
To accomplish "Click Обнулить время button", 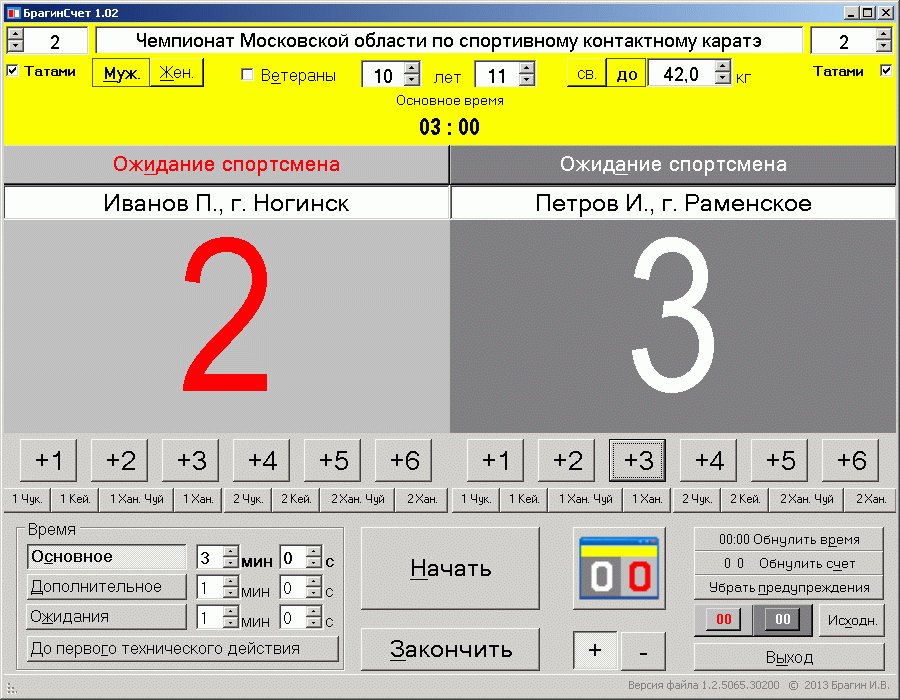I will pos(789,539).
